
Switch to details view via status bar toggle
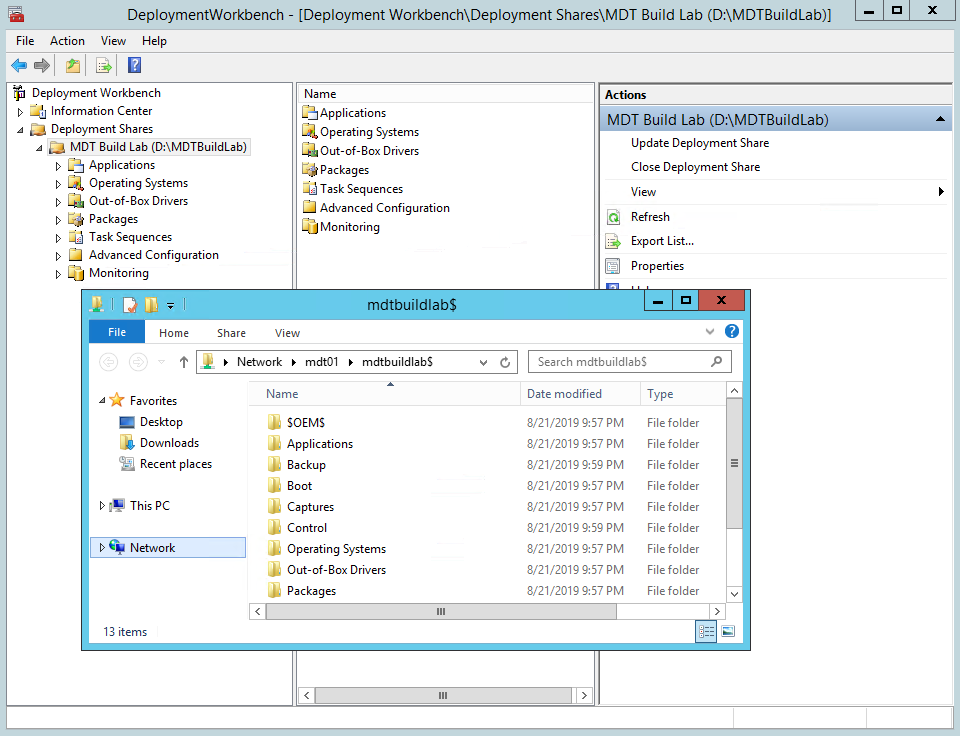coord(706,631)
